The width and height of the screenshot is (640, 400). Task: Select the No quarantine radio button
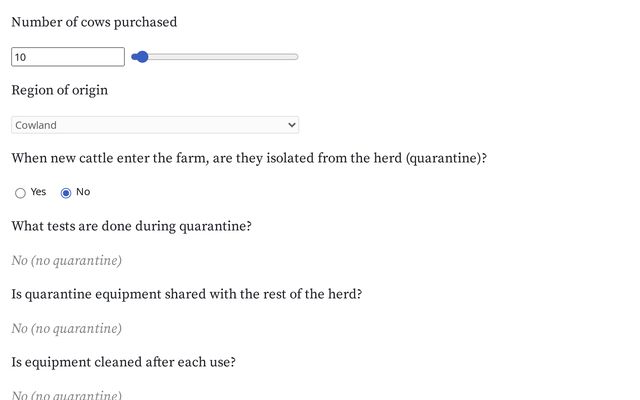coord(66,193)
